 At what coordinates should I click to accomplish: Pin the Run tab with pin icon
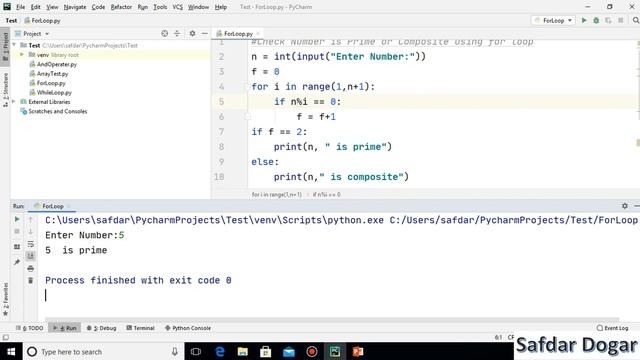click(x=17, y=262)
